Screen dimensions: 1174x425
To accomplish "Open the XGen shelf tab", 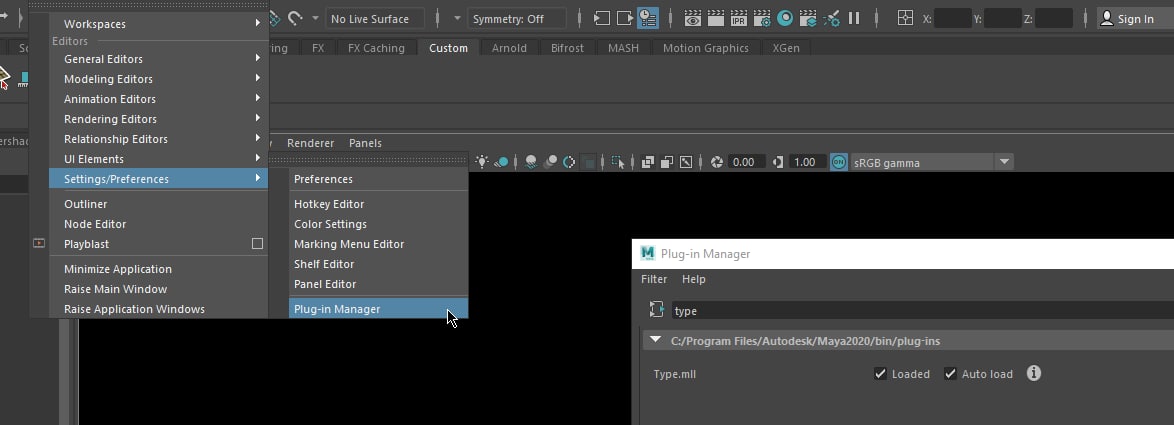I will pos(786,48).
